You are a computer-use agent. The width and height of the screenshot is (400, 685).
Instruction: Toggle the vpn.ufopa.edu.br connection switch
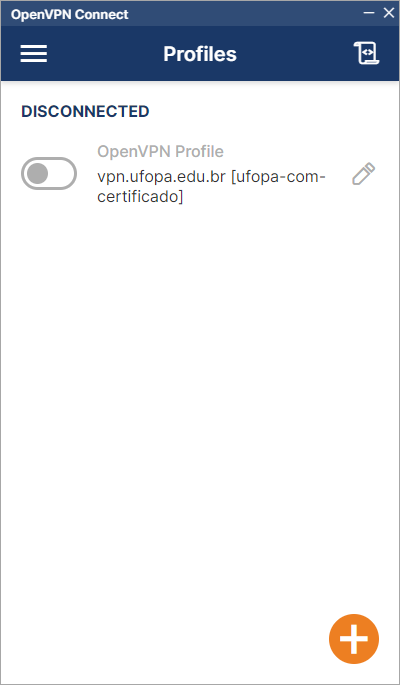click(x=49, y=173)
